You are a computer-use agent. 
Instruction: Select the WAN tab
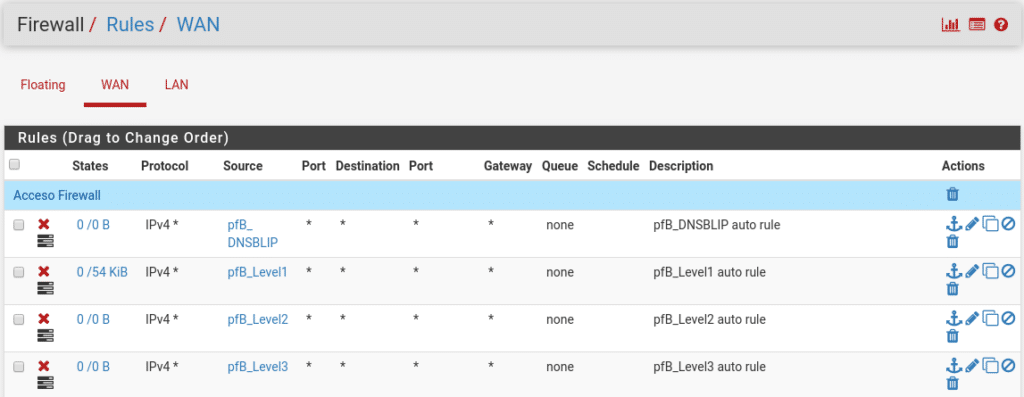[x=115, y=85]
